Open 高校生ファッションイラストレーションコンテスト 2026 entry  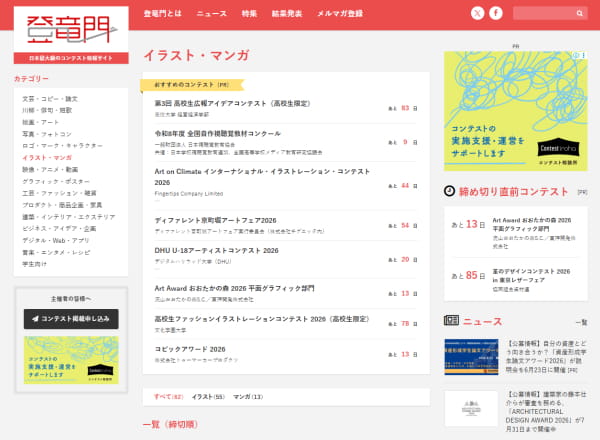tap(262, 319)
